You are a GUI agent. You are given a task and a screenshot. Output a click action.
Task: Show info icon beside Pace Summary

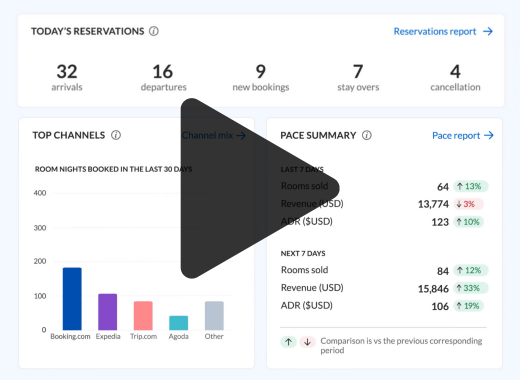pyautogui.click(x=367, y=135)
